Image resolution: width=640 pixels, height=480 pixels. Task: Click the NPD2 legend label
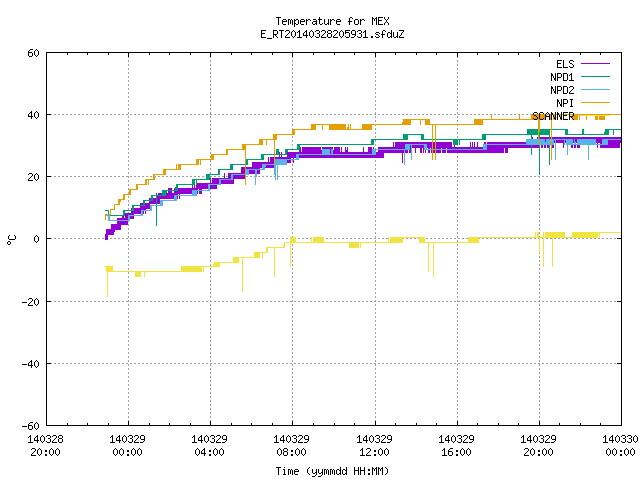(562, 90)
